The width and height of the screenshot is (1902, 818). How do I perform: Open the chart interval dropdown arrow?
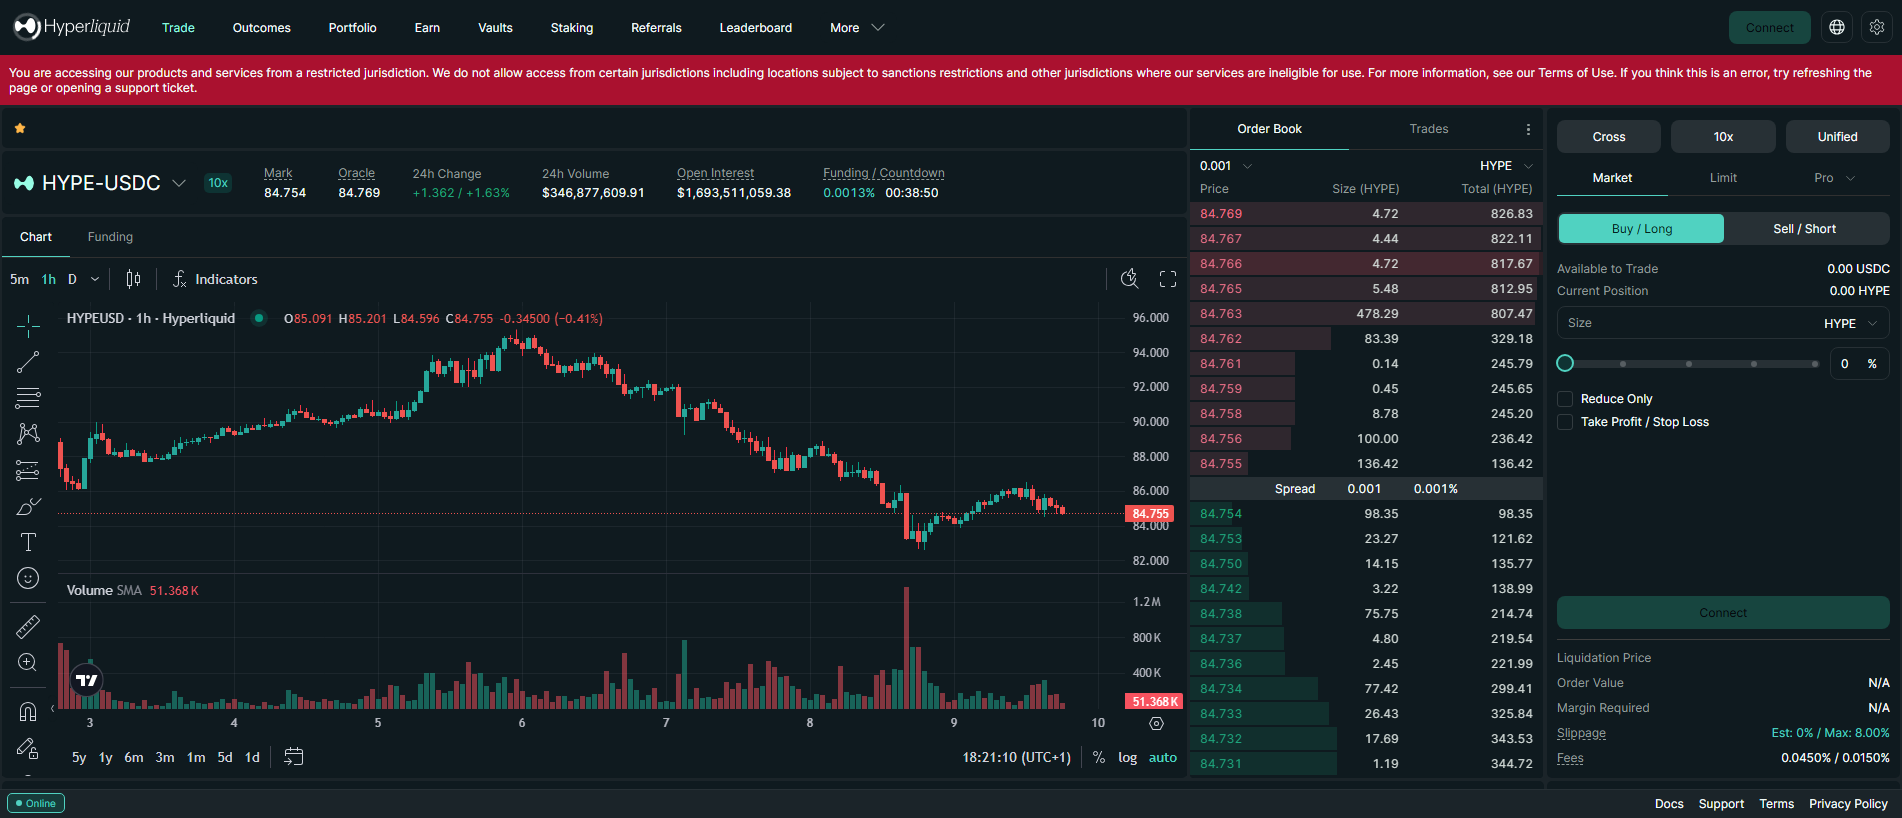coord(95,279)
